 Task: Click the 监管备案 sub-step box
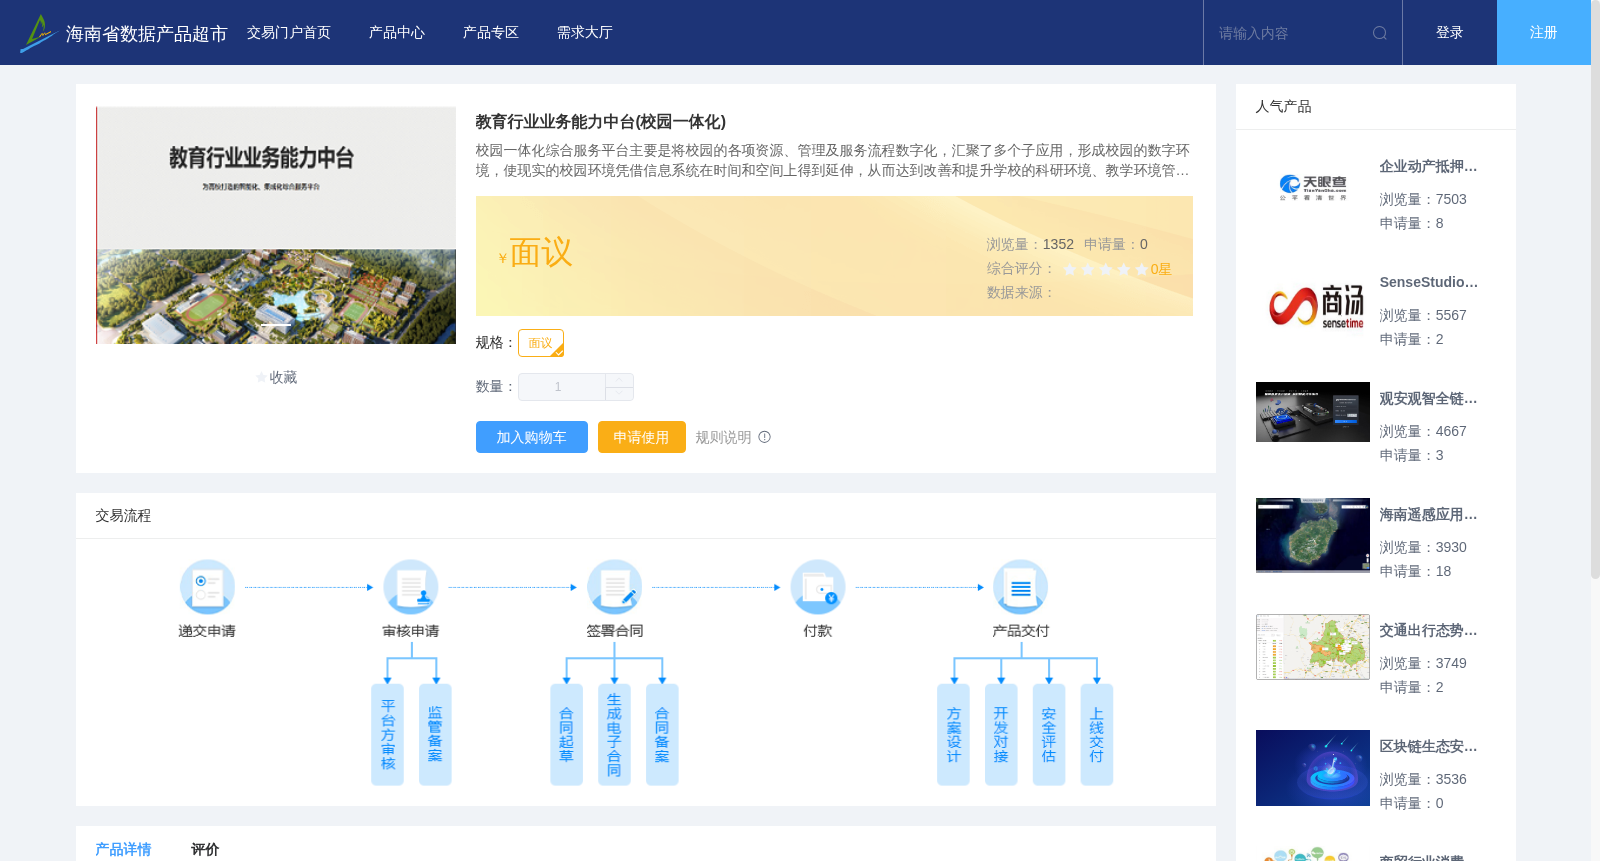tap(435, 735)
